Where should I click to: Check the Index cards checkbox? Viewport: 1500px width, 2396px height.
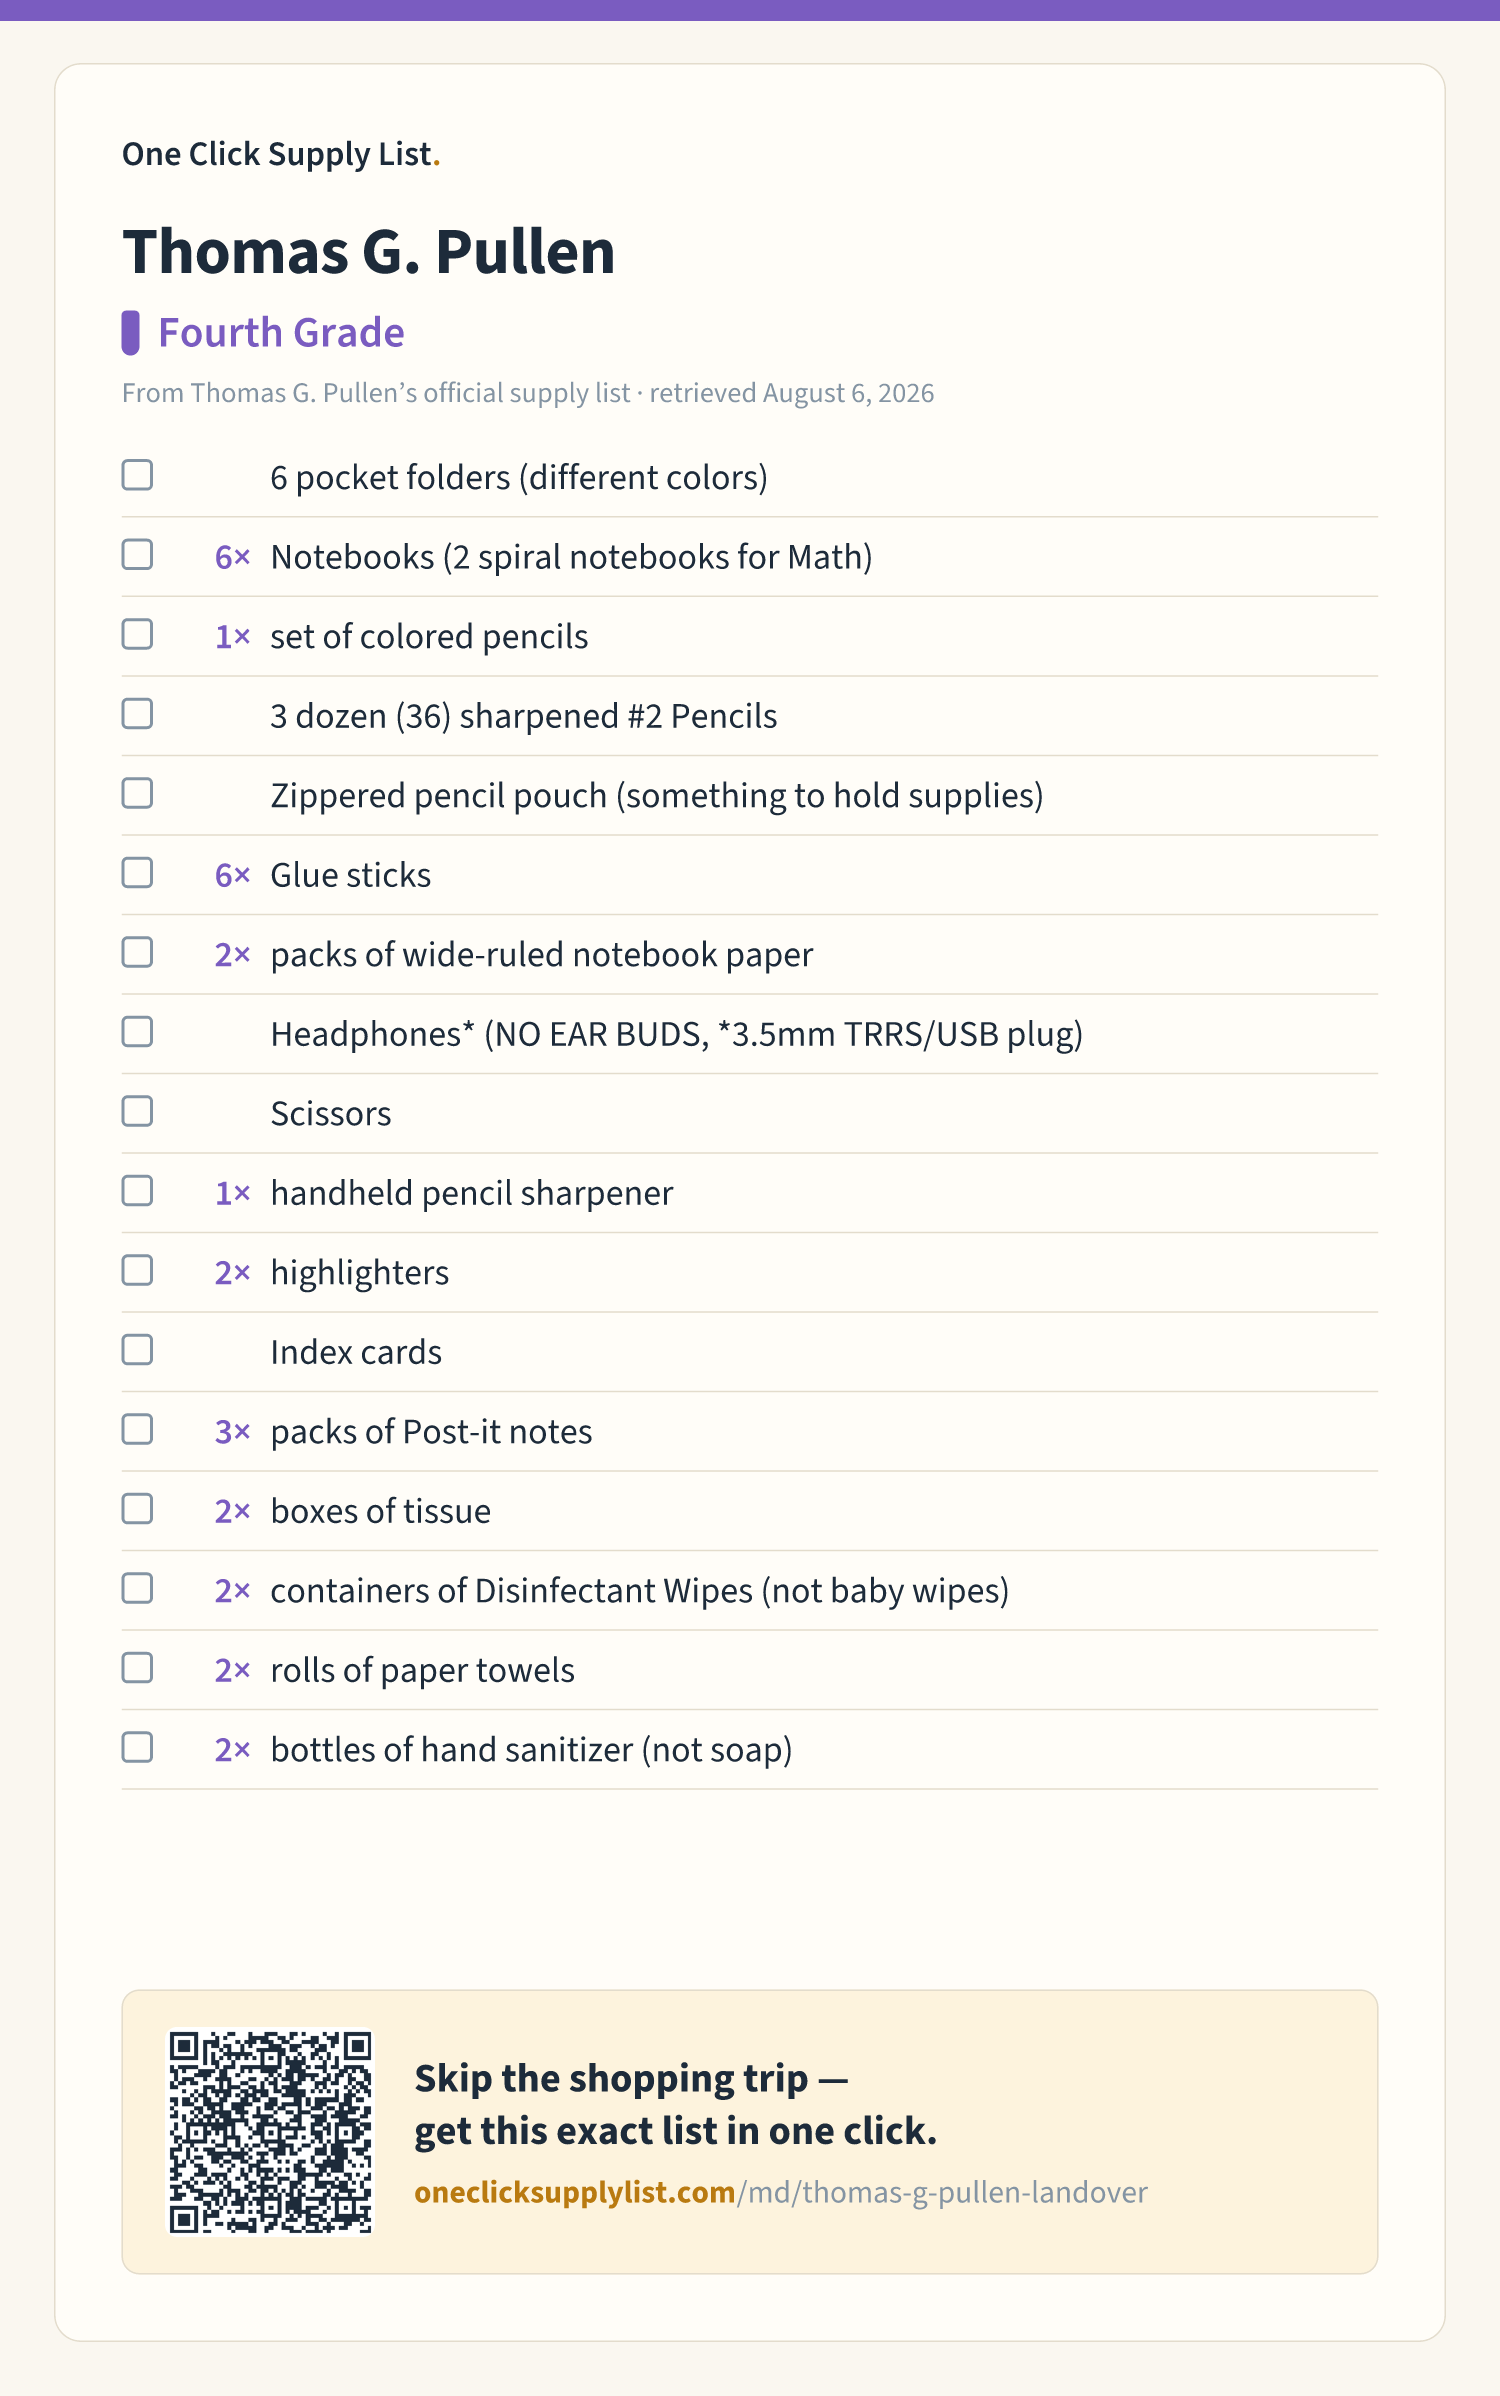coord(137,1350)
